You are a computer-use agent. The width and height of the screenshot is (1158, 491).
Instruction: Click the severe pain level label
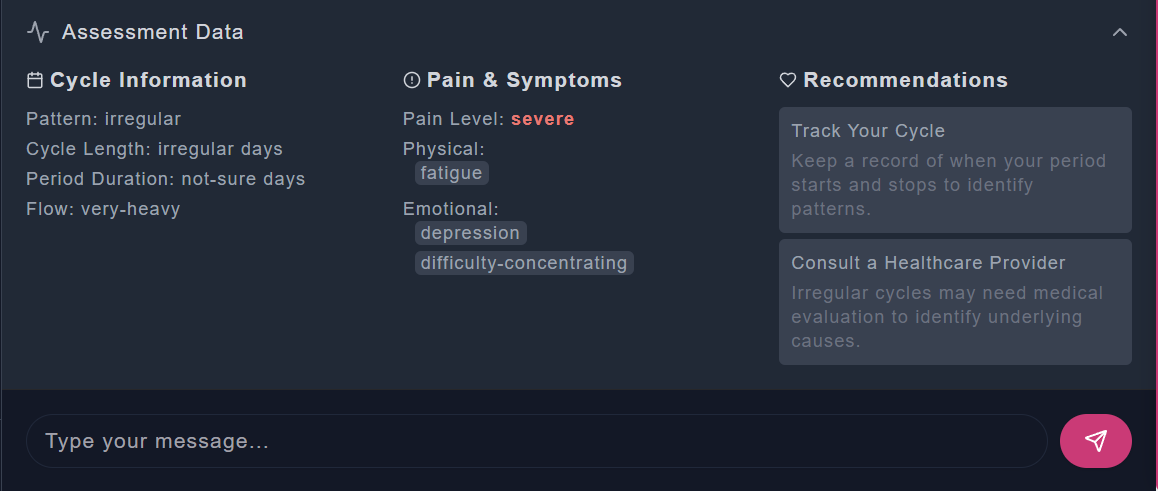pos(542,119)
